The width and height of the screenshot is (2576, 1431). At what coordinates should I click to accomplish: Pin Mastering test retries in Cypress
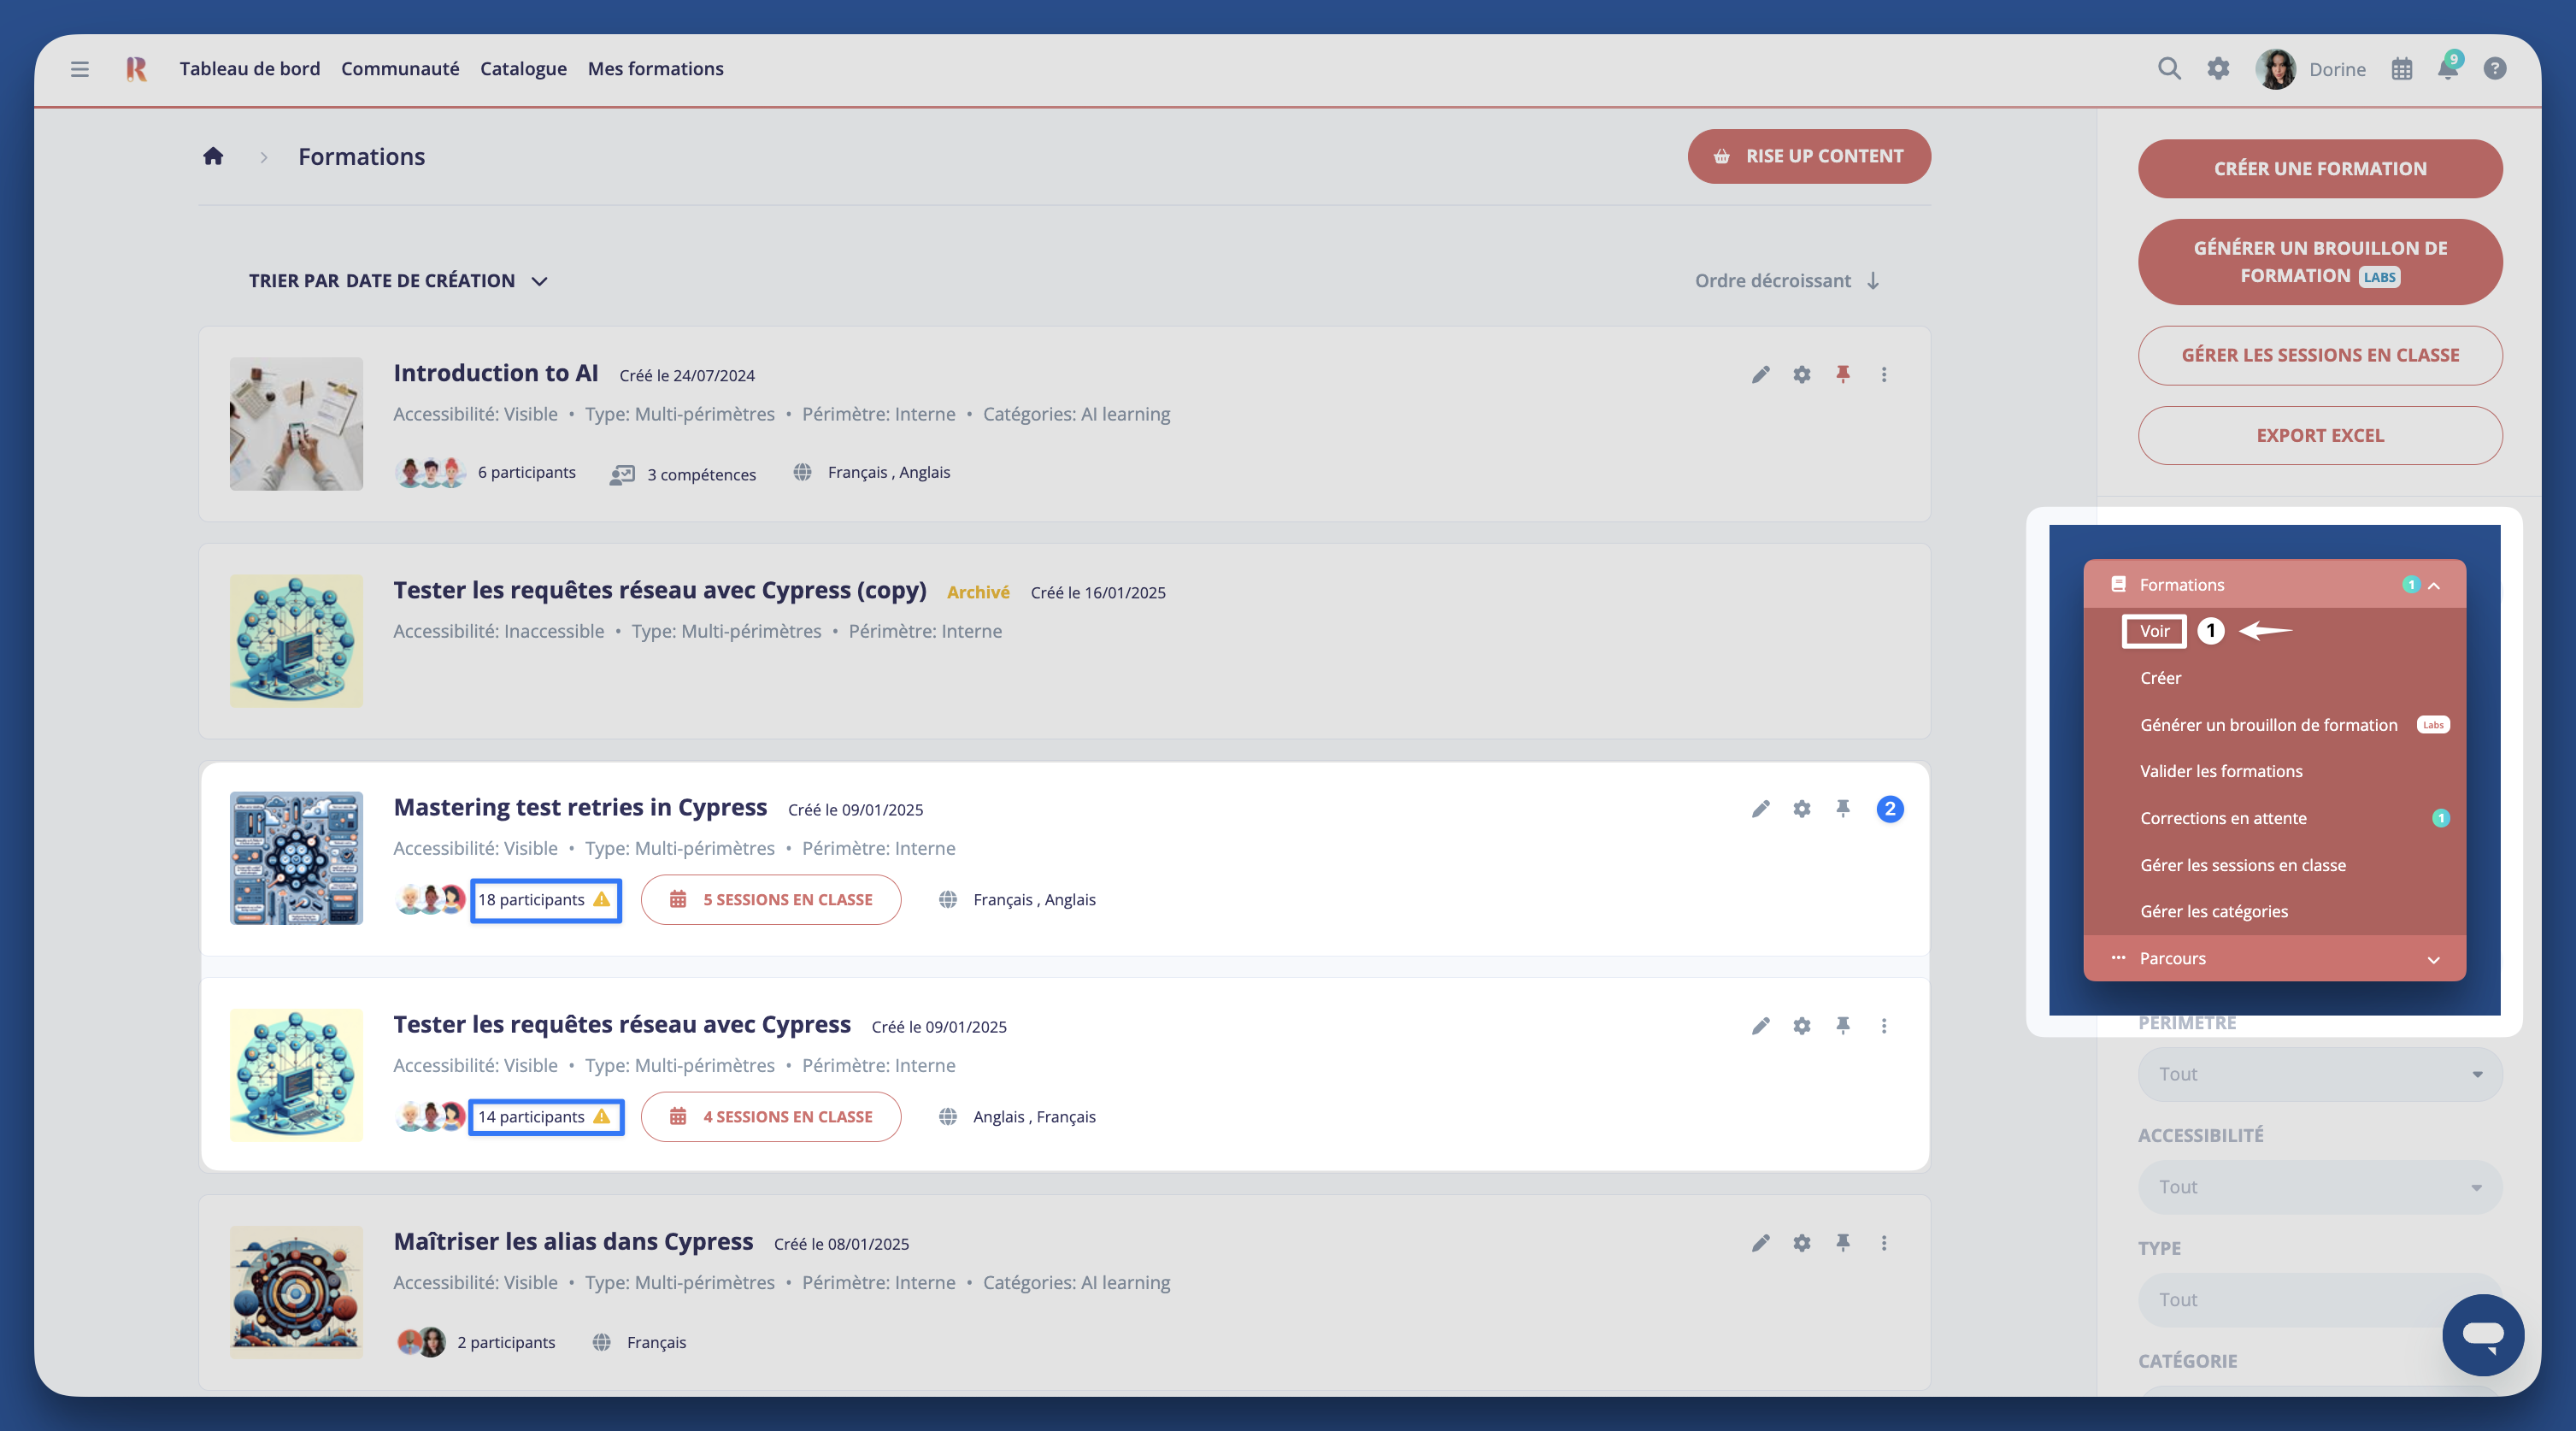pos(1843,809)
